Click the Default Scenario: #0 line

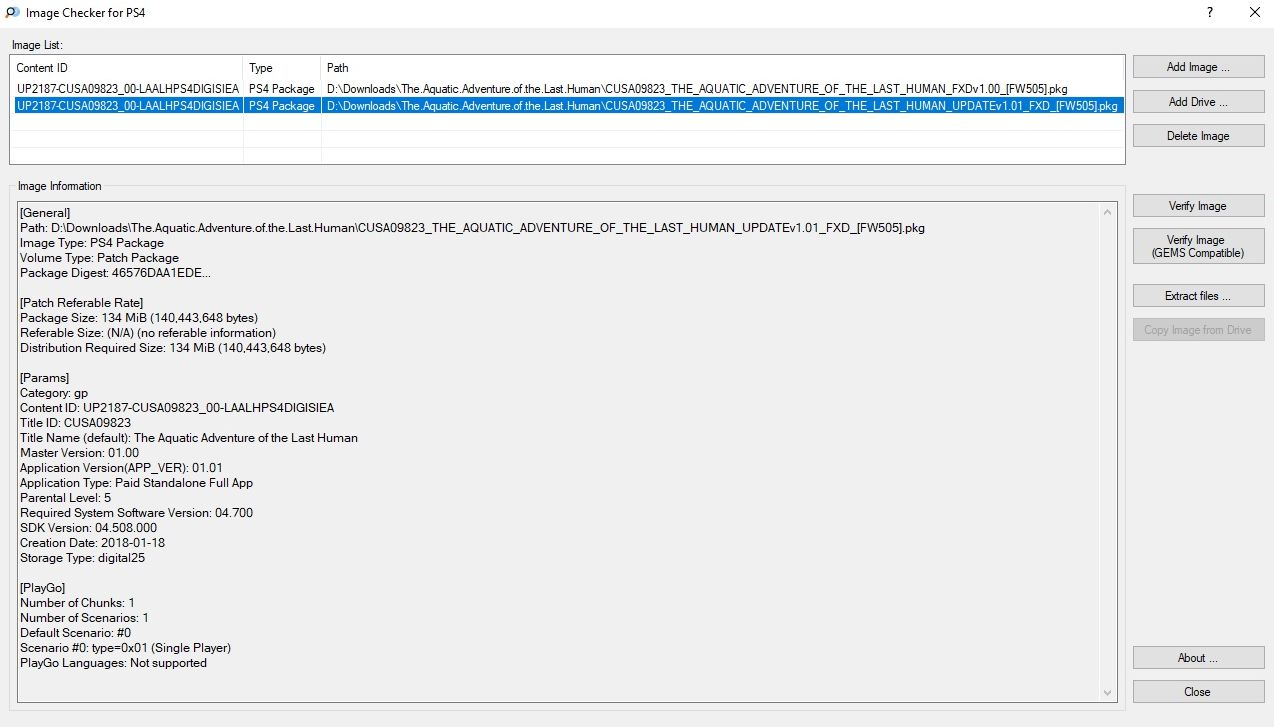point(75,633)
